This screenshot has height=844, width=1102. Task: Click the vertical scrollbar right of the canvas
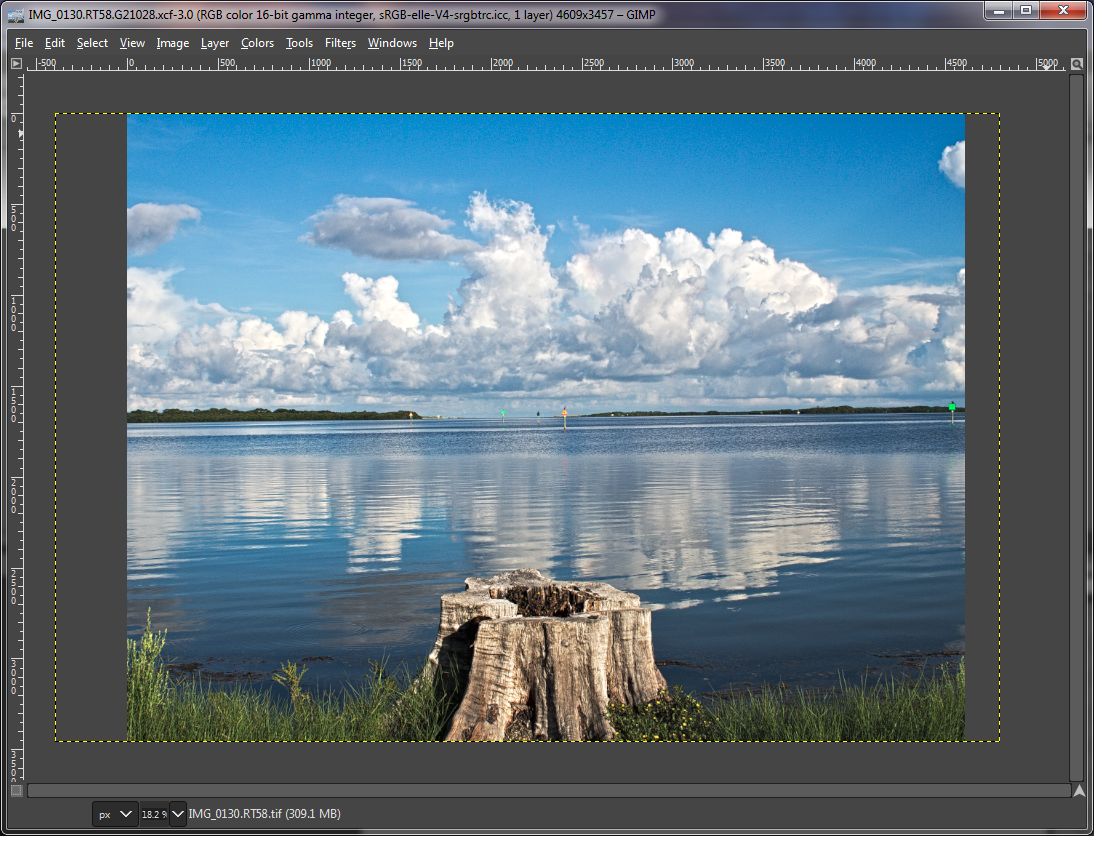(1077, 425)
